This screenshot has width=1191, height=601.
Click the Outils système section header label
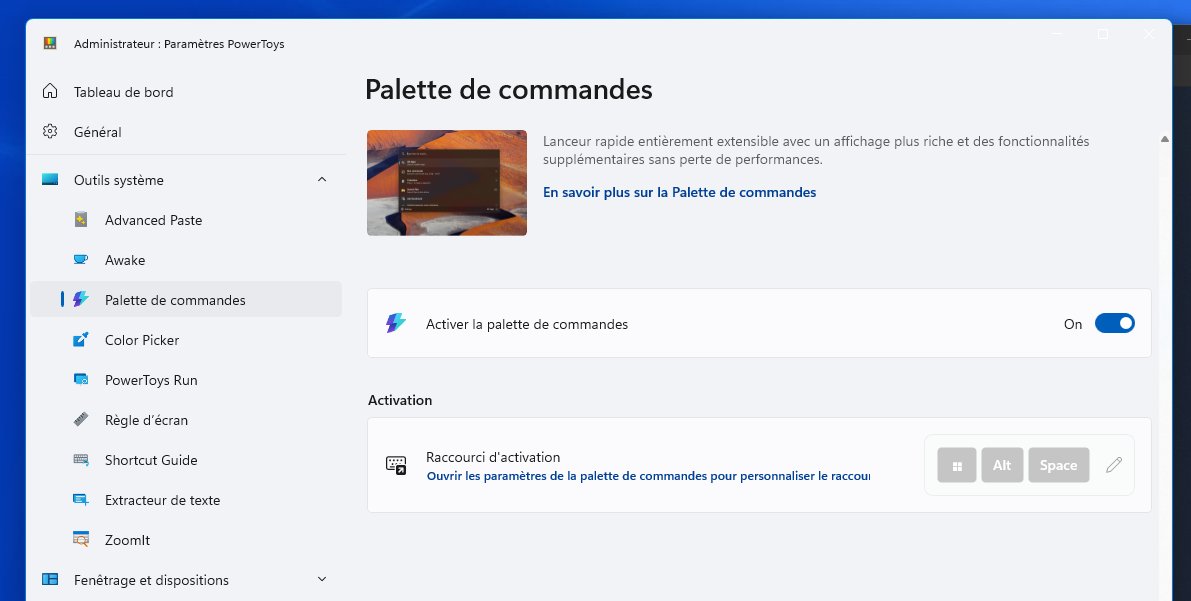pyautogui.click(x=118, y=180)
